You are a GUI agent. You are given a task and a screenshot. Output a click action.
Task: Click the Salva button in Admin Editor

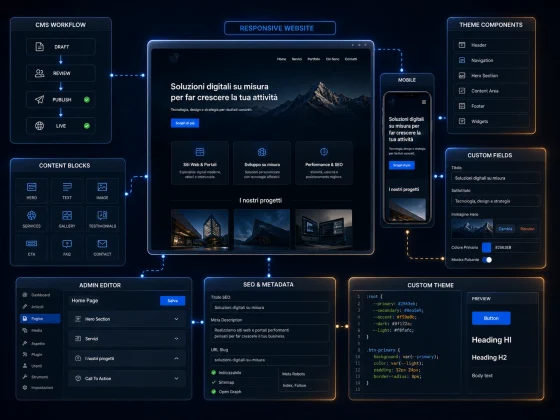pos(172,301)
